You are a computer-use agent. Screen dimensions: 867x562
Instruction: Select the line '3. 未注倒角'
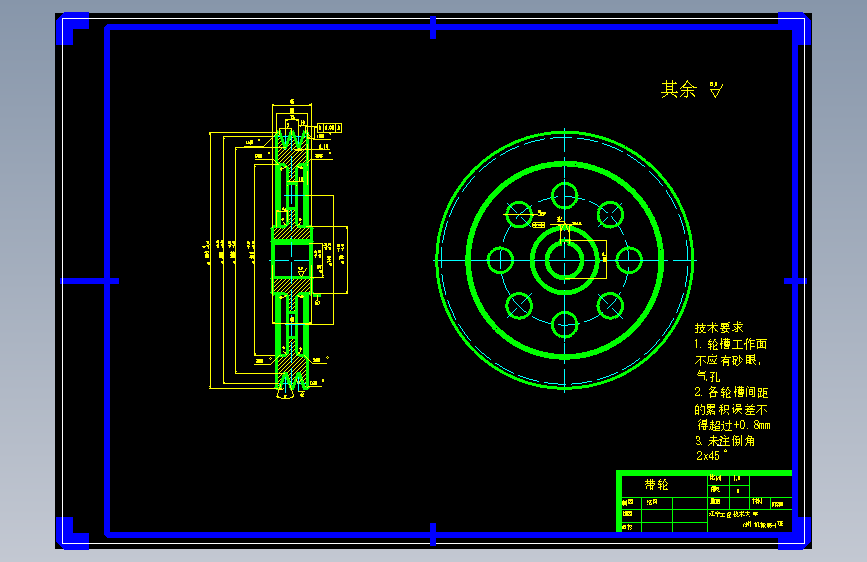(725, 441)
